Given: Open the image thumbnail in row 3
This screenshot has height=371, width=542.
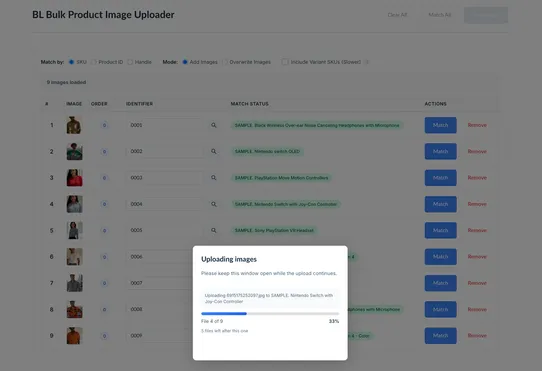Looking at the screenshot, I should (74, 178).
